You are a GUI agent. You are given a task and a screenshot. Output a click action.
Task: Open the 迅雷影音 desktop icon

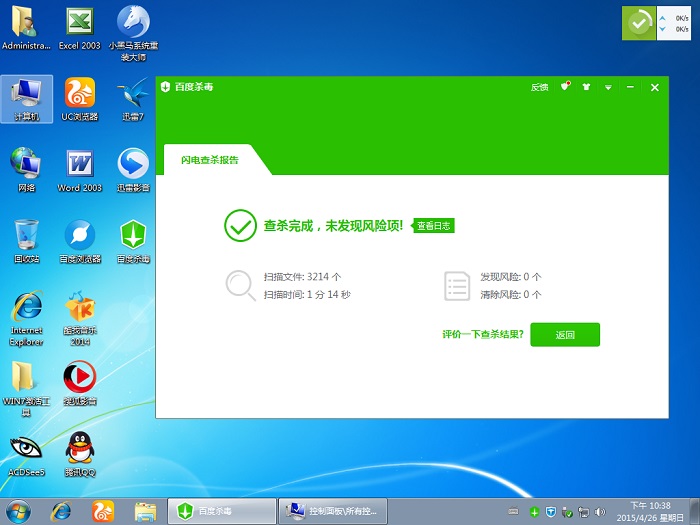pyautogui.click(x=133, y=168)
